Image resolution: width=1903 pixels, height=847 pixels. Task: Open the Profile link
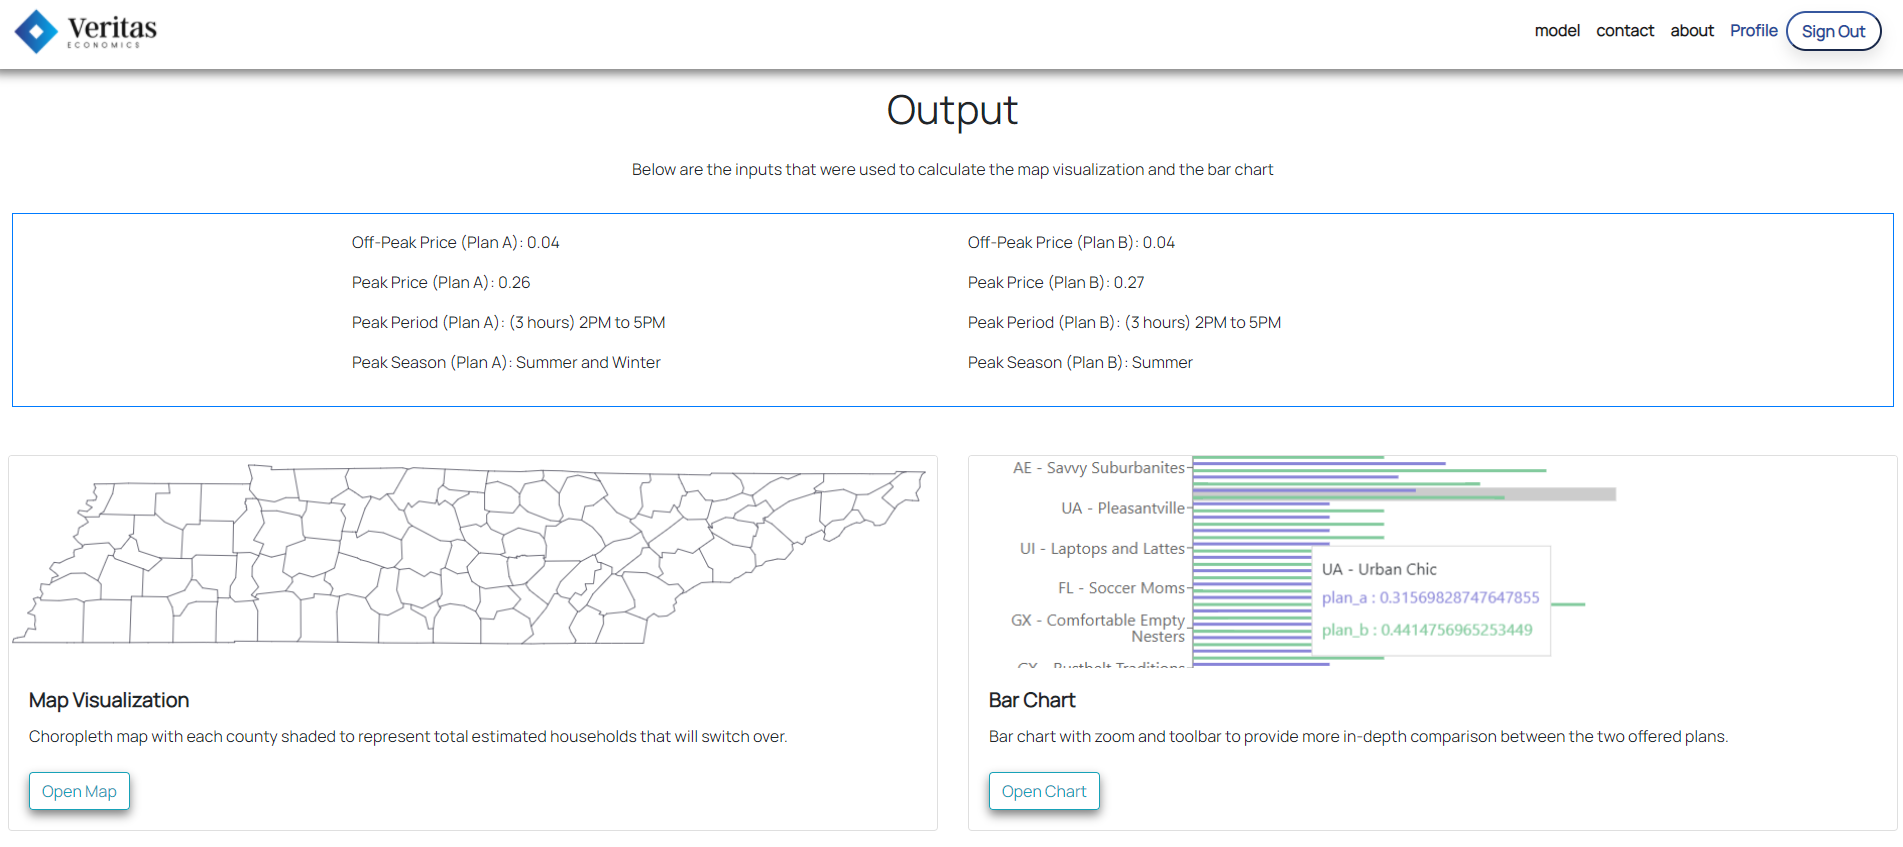pos(1754,31)
